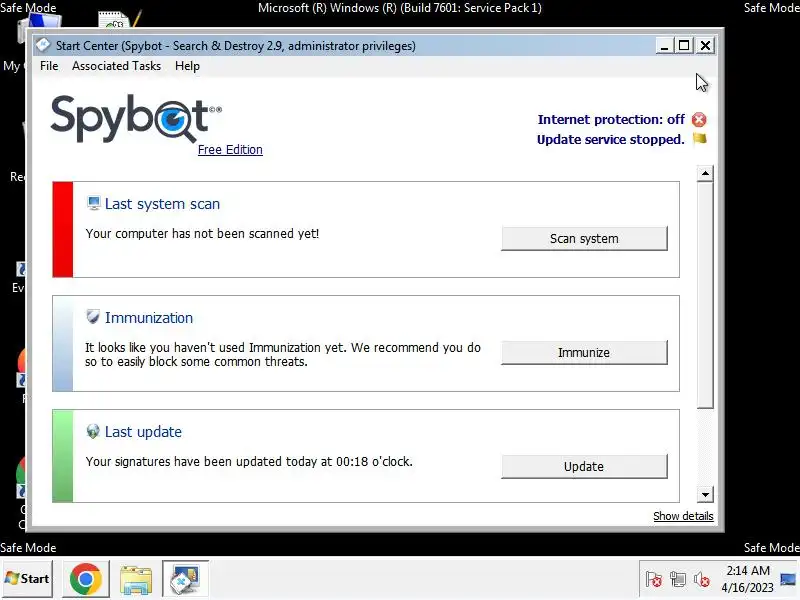Launch Google Chrome from the taskbar
800x600 pixels.
pos(86,579)
